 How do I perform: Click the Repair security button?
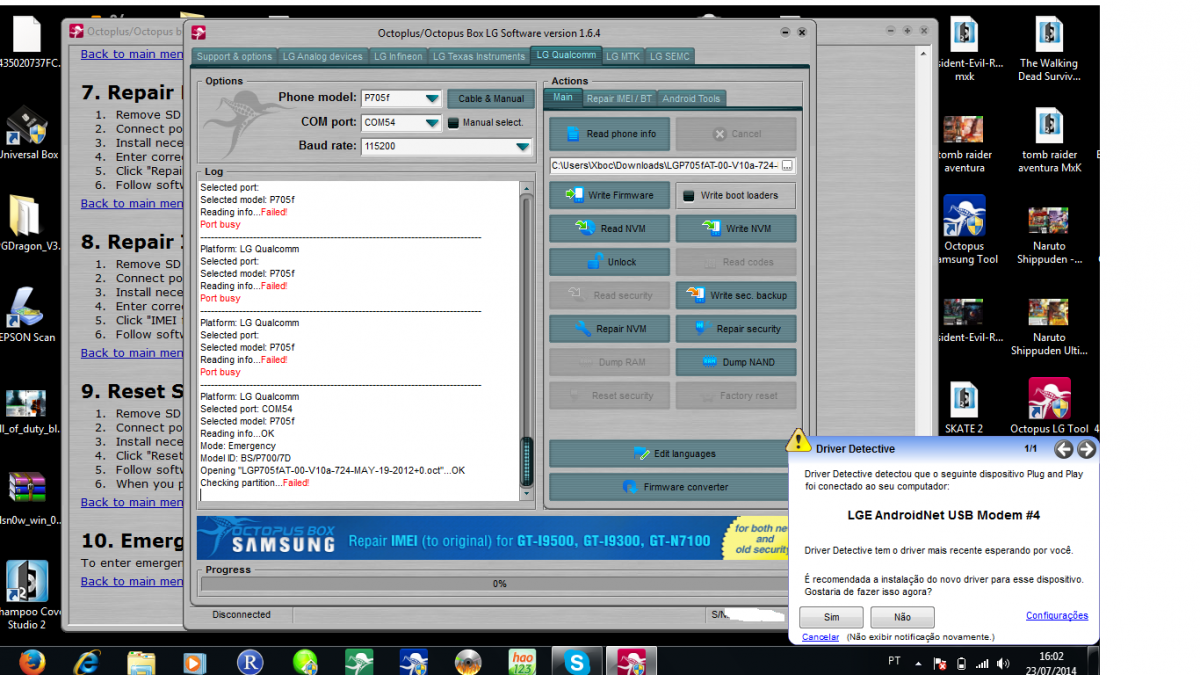pyautogui.click(x=736, y=329)
